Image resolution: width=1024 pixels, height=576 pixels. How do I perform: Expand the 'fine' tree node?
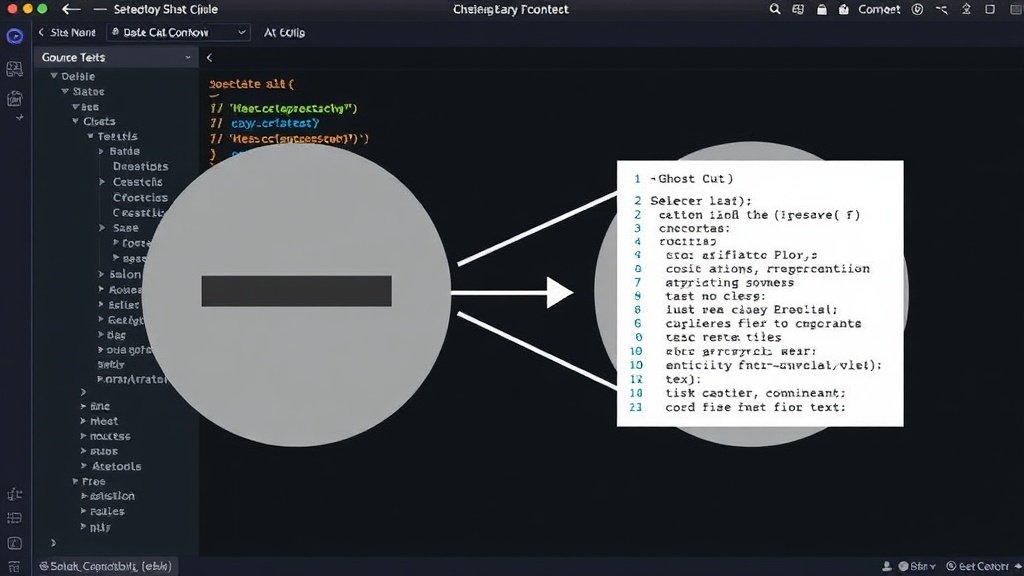click(83, 406)
